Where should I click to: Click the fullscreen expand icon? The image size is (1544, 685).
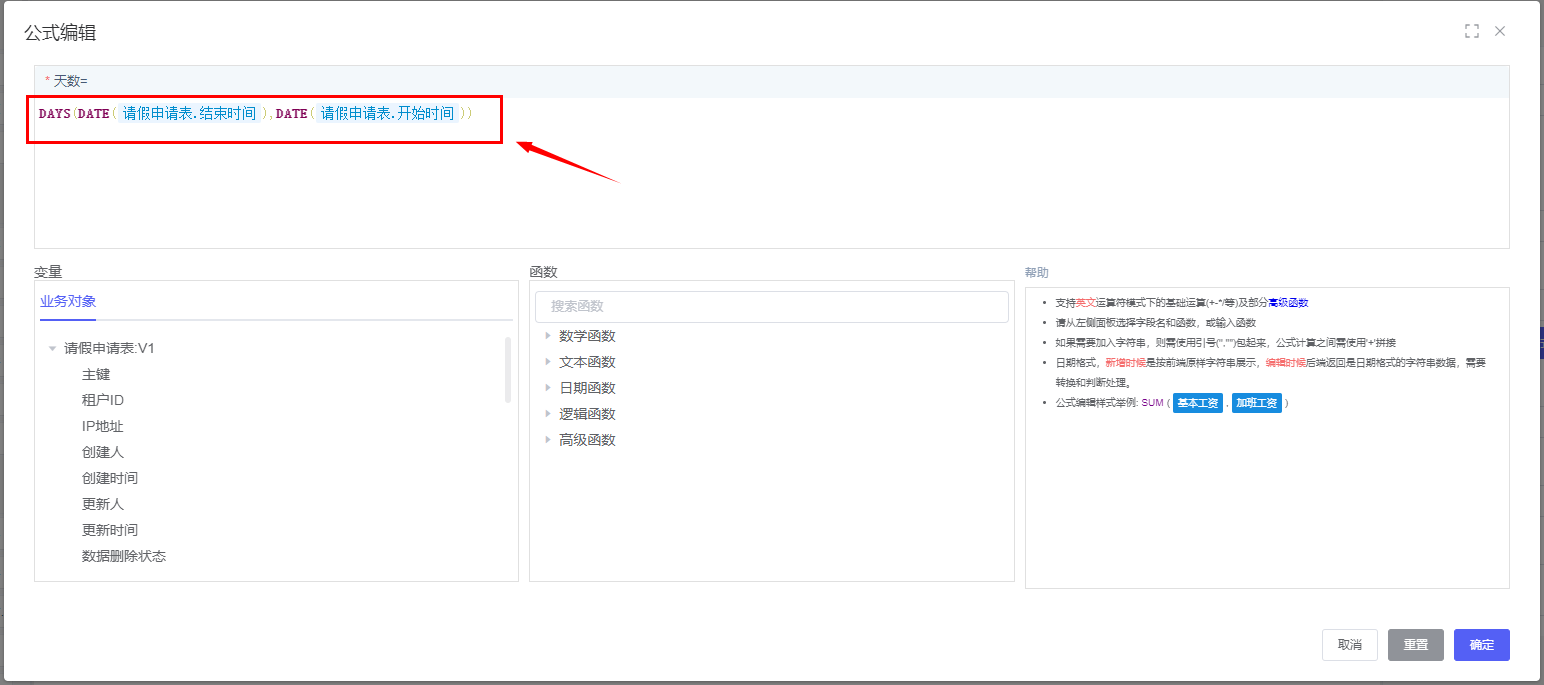(x=1471, y=31)
